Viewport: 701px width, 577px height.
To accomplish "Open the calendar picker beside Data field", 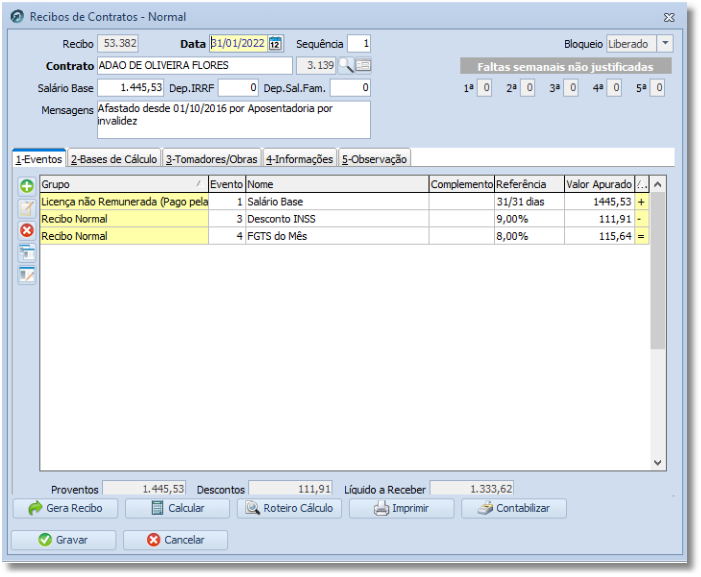I will [x=275, y=43].
